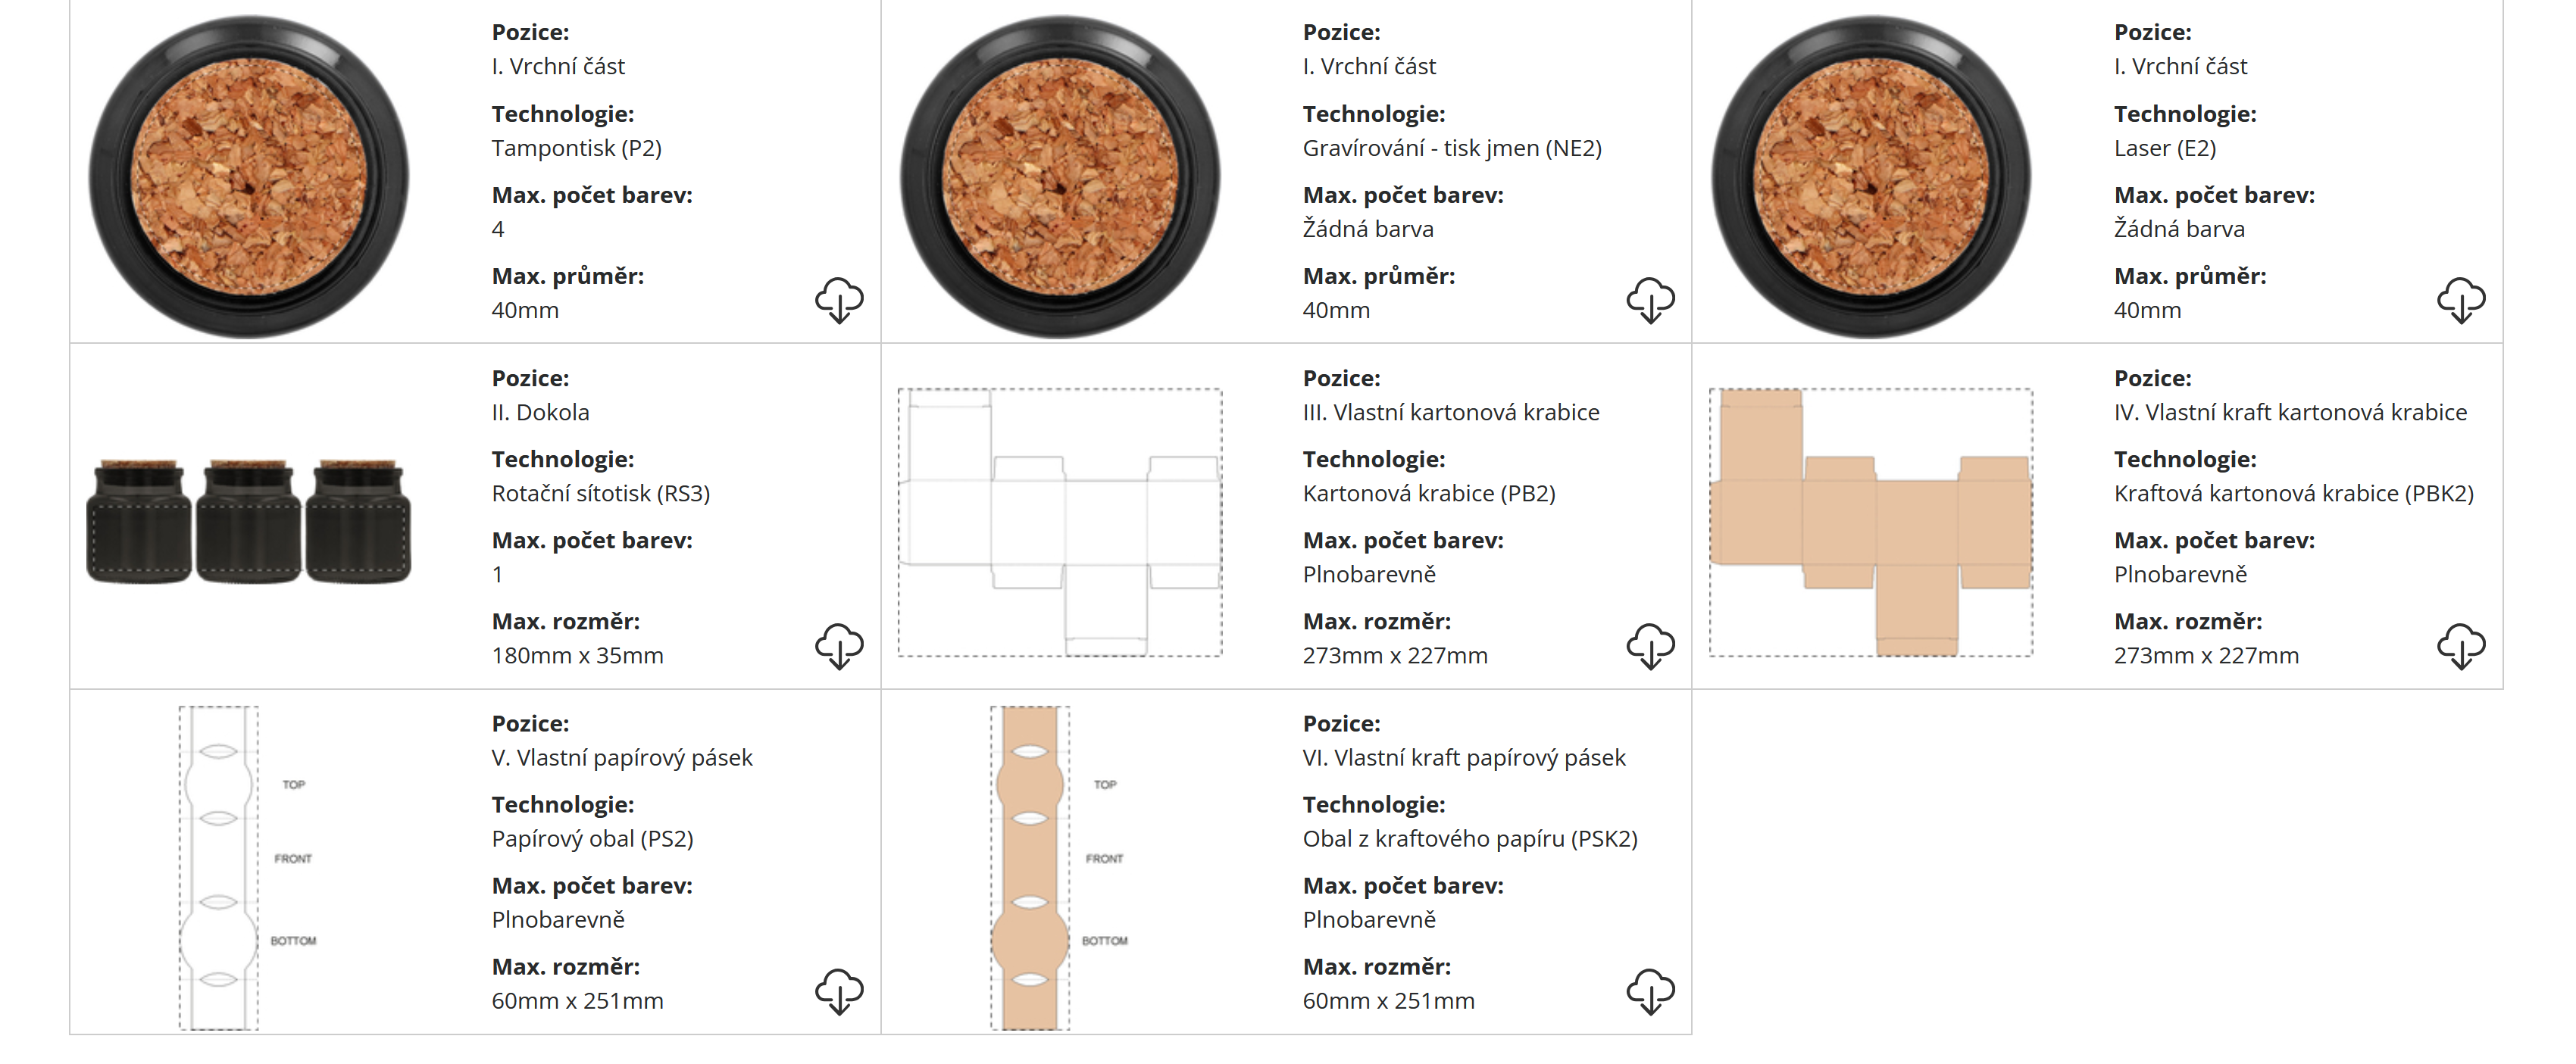The image size is (2576, 1064).
Task: Open the white carton box layout image
Action: pos(1060,522)
